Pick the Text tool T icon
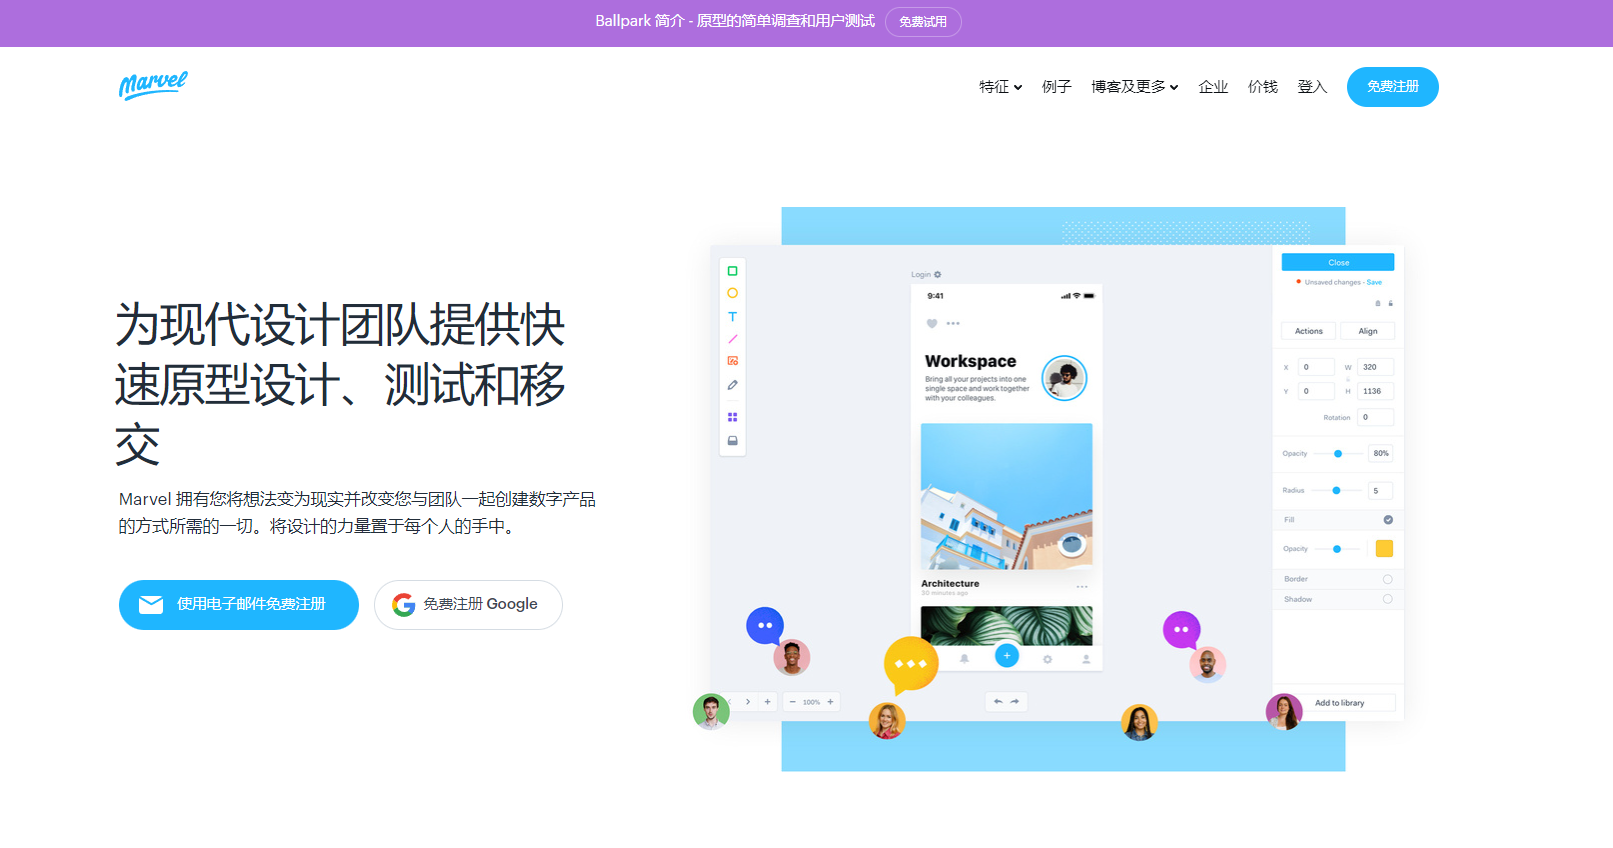1613x848 pixels. point(732,316)
